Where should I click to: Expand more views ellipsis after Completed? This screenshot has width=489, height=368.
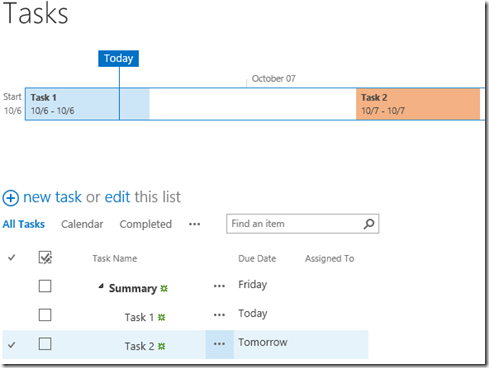tap(194, 224)
